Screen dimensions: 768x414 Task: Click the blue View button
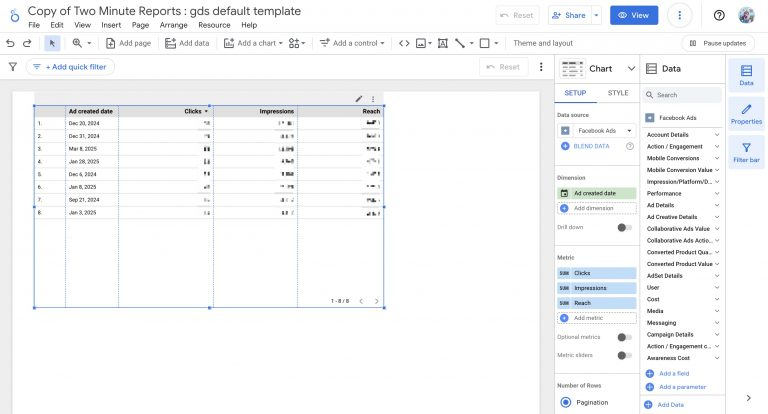[x=634, y=16]
